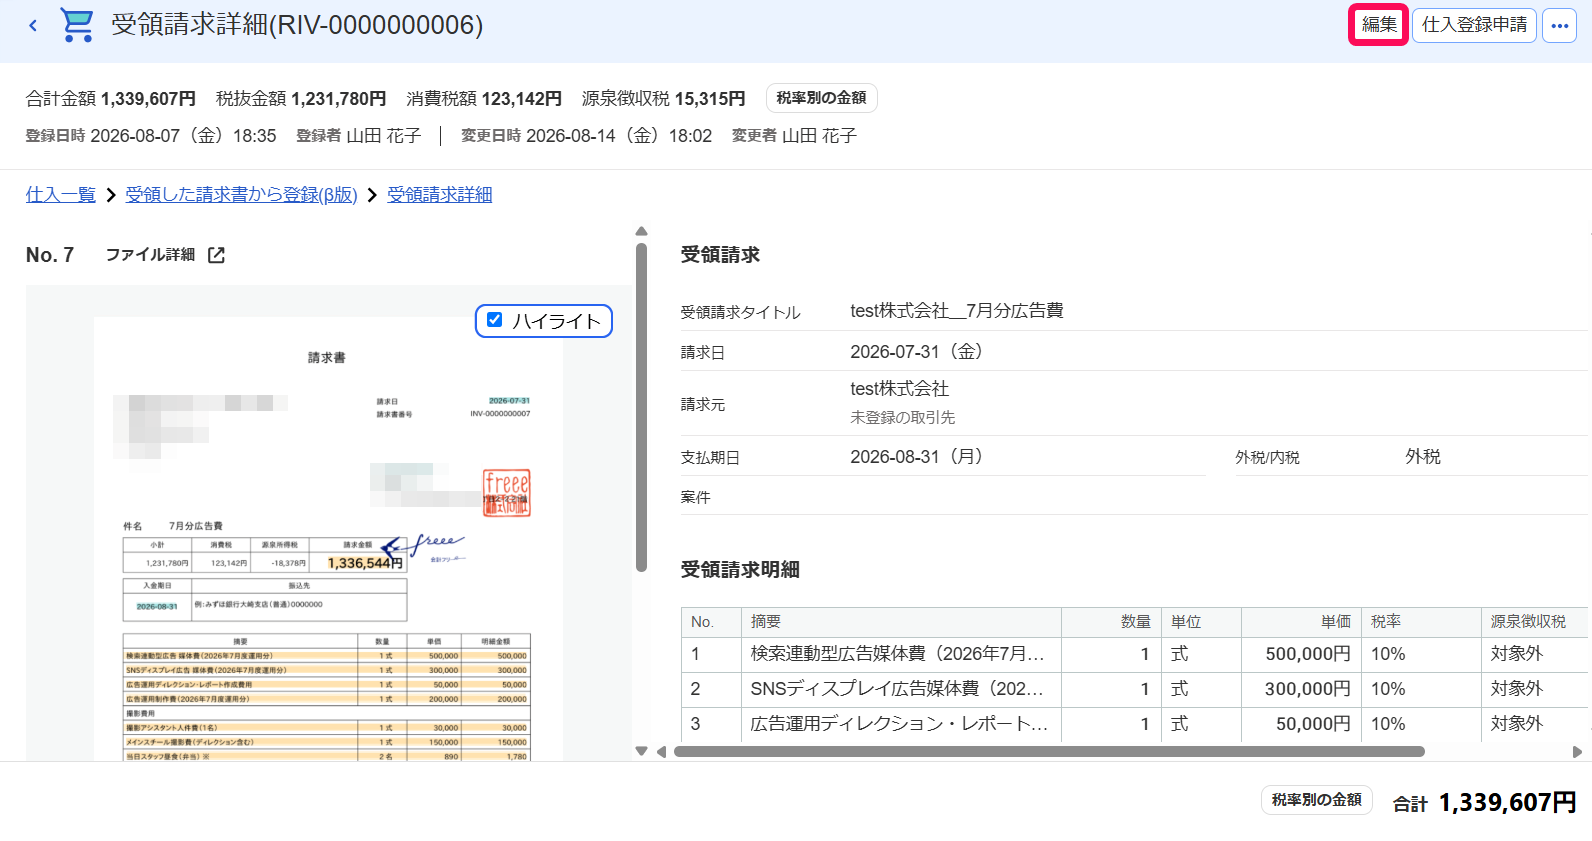Image resolution: width=1592 pixels, height=841 pixels.
Task: Click the scroll up arrow above the preview scrollbar
Action: [x=642, y=231]
